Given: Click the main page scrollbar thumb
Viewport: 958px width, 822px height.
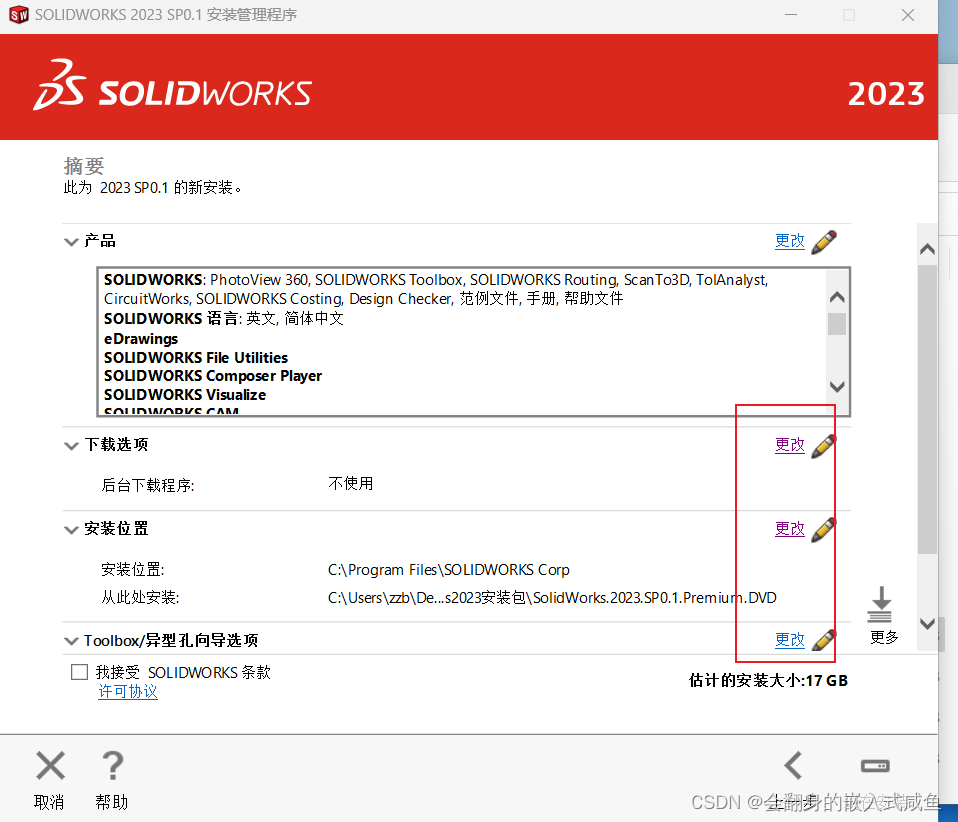Looking at the screenshot, I should tap(927, 409).
